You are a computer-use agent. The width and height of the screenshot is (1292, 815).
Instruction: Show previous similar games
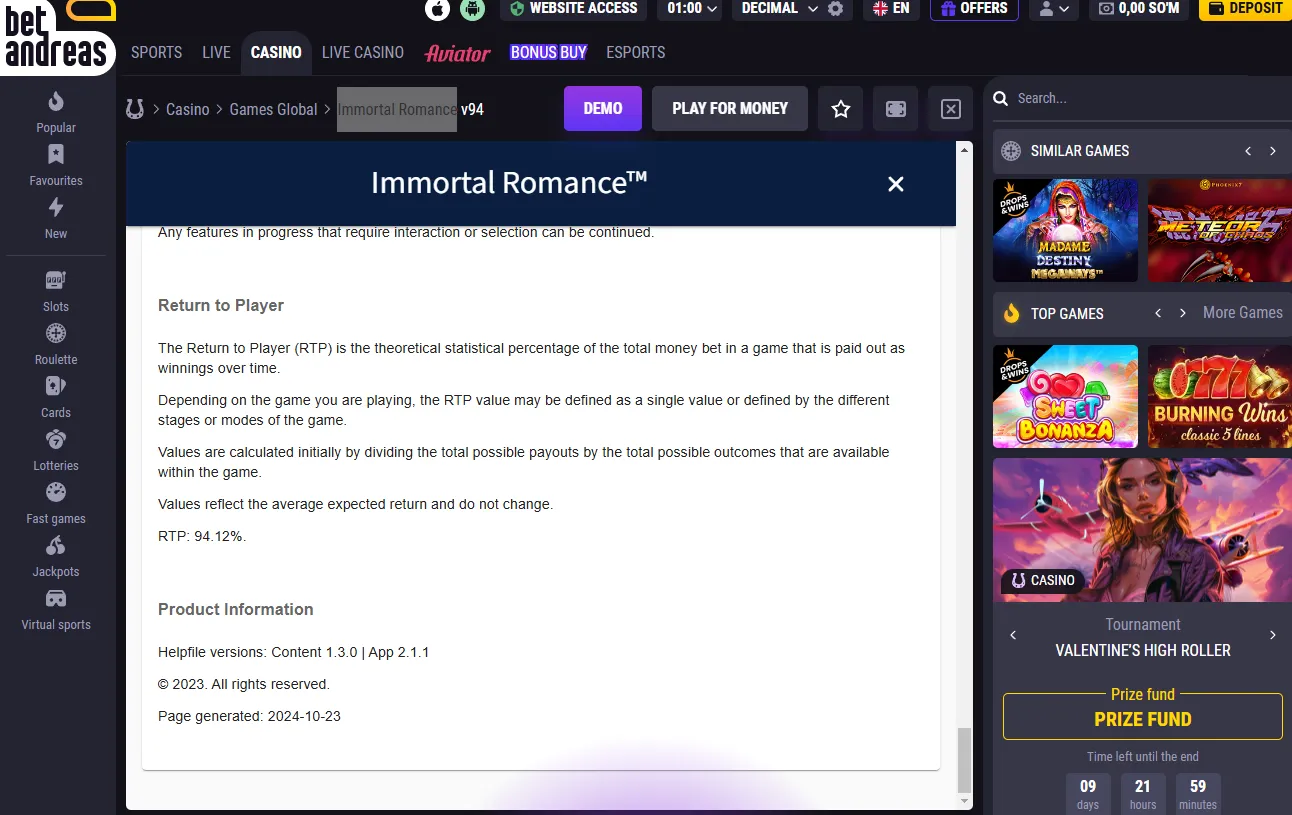click(x=1248, y=151)
